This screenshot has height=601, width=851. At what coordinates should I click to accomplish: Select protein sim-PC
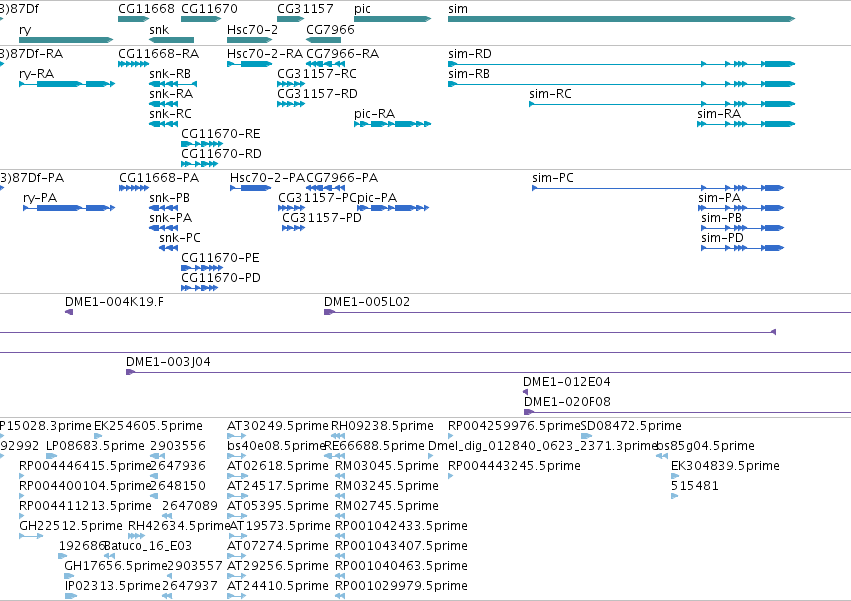(x=658, y=188)
